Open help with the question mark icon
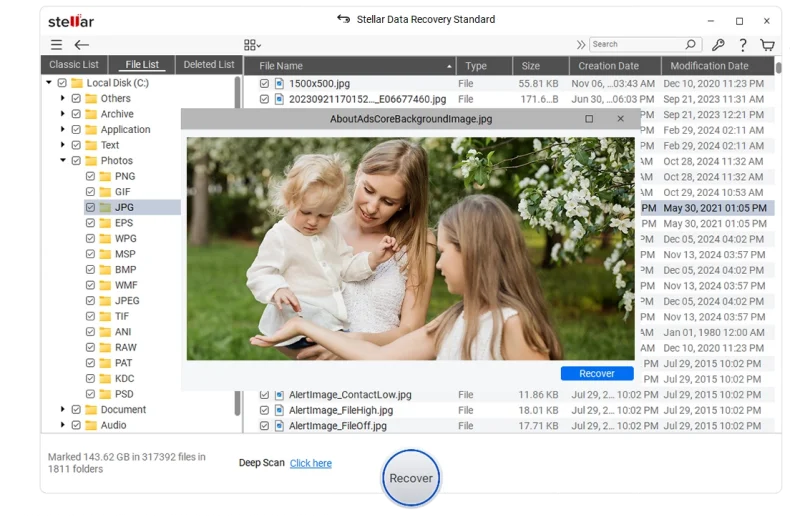This screenshot has width=800, height=517. click(x=743, y=45)
